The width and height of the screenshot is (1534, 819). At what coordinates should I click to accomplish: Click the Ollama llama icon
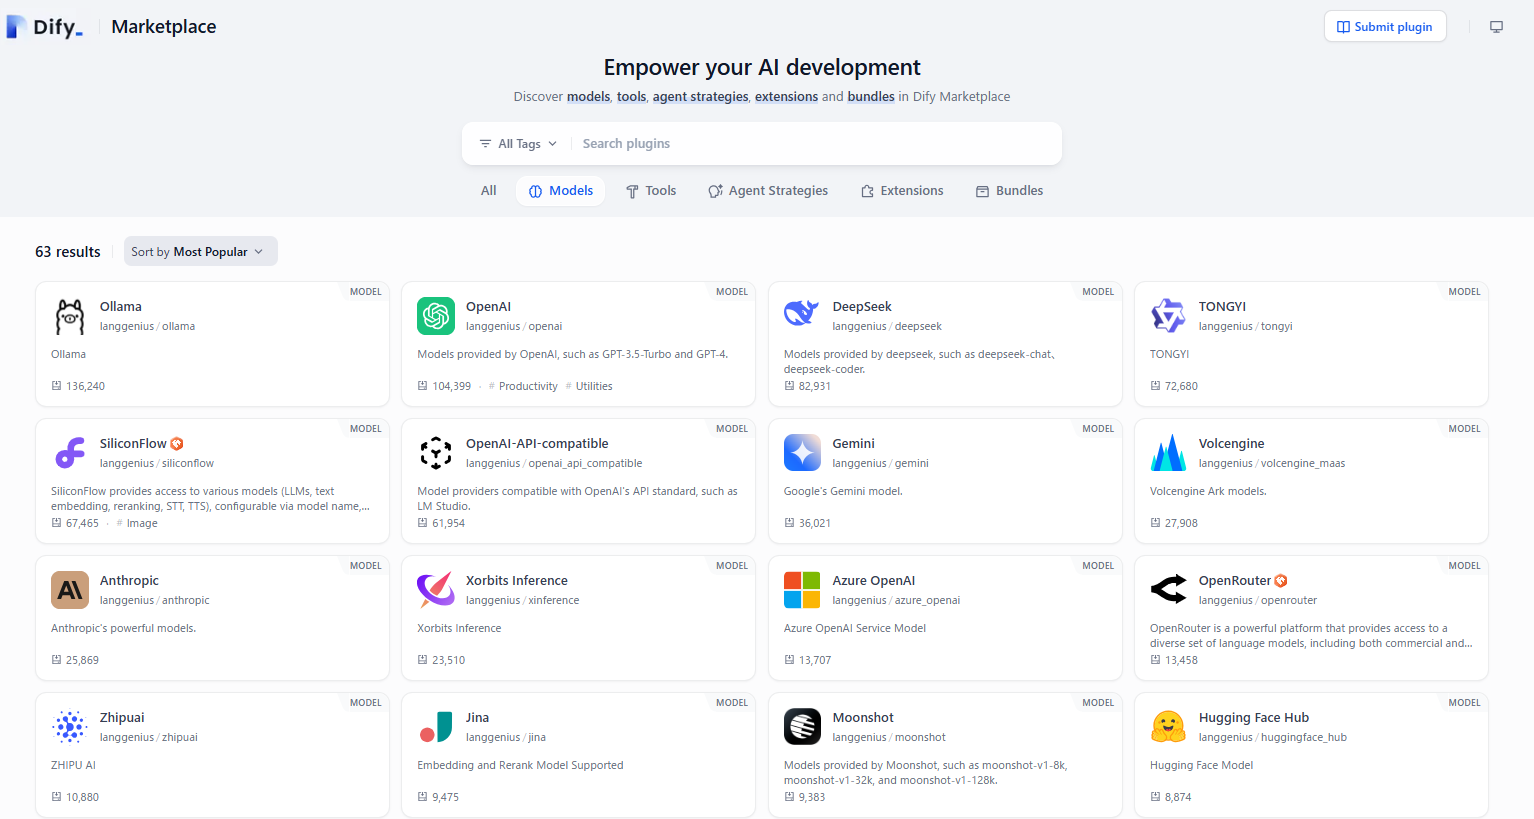pyautogui.click(x=70, y=316)
